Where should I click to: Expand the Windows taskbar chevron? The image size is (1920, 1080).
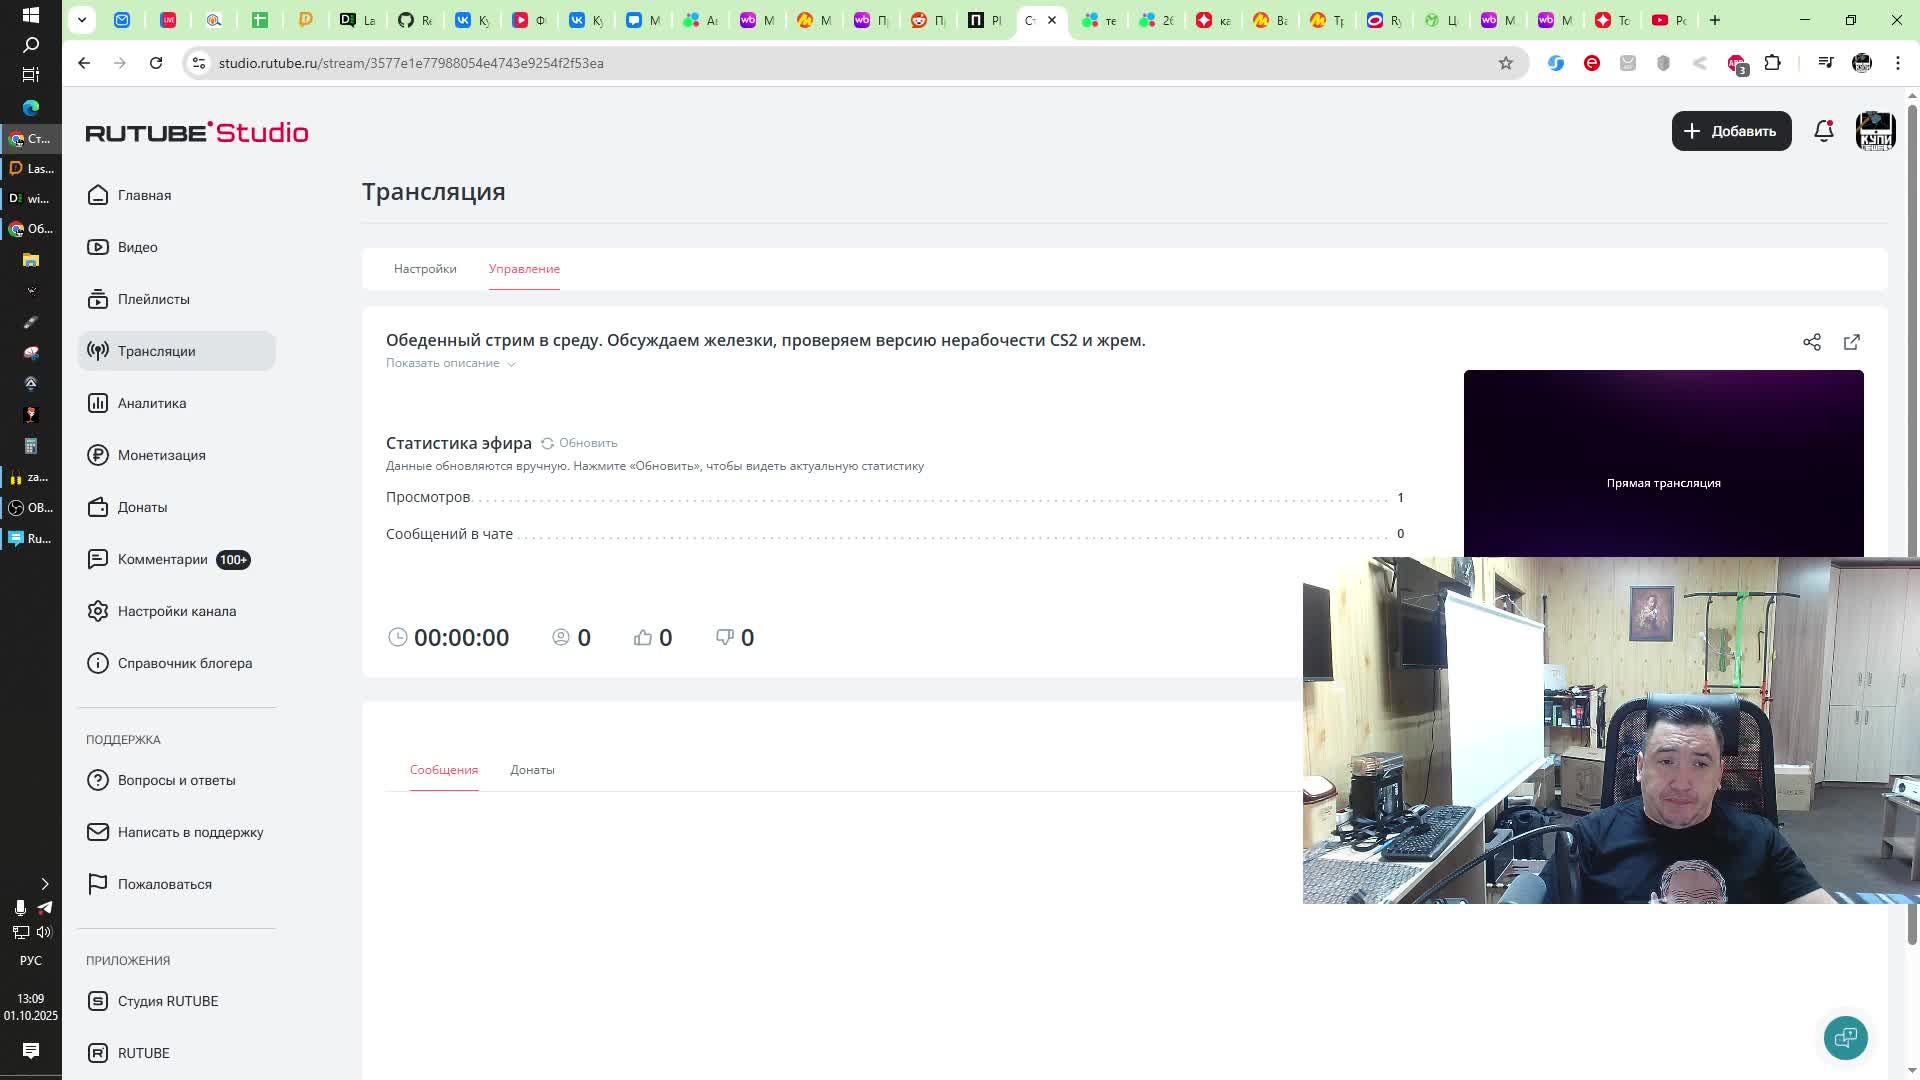[44, 884]
